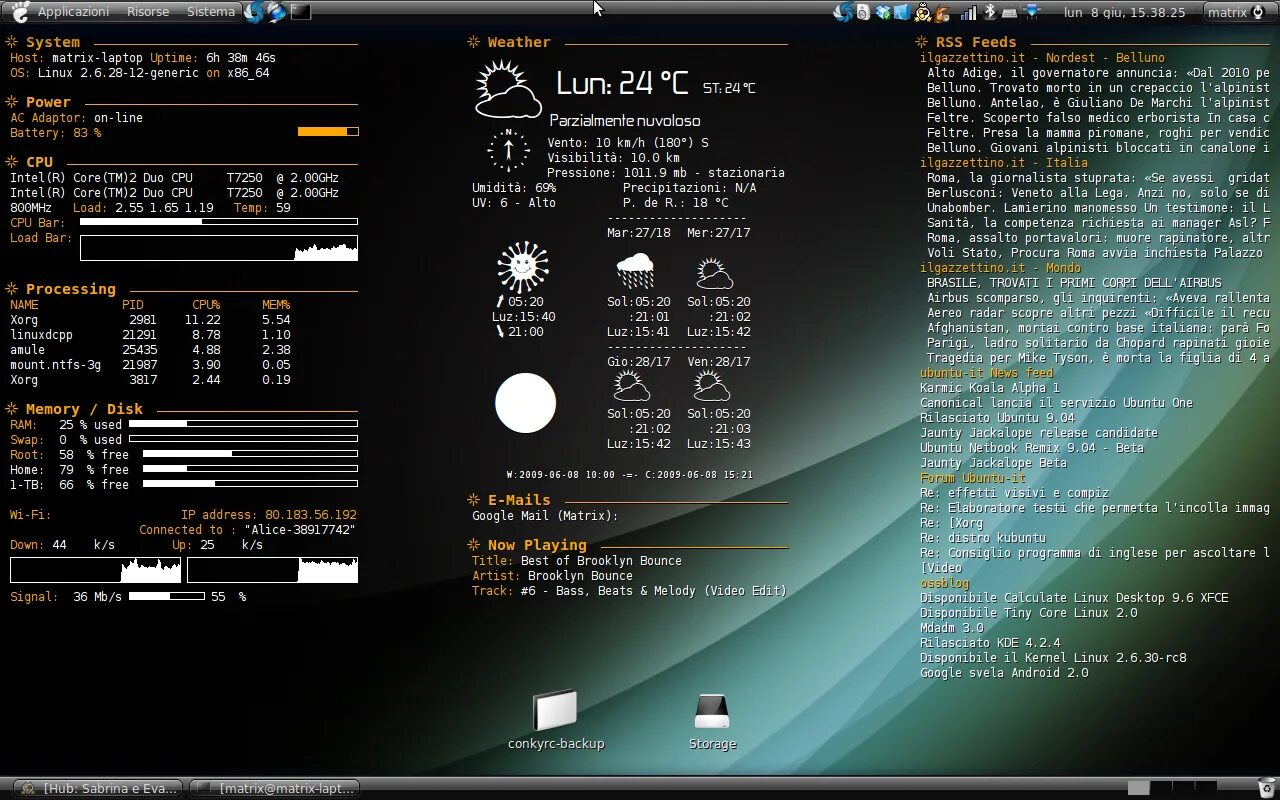The width and height of the screenshot is (1280, 800).
Task: Click the Bluetooth tray icon
Action: point(990,12)
